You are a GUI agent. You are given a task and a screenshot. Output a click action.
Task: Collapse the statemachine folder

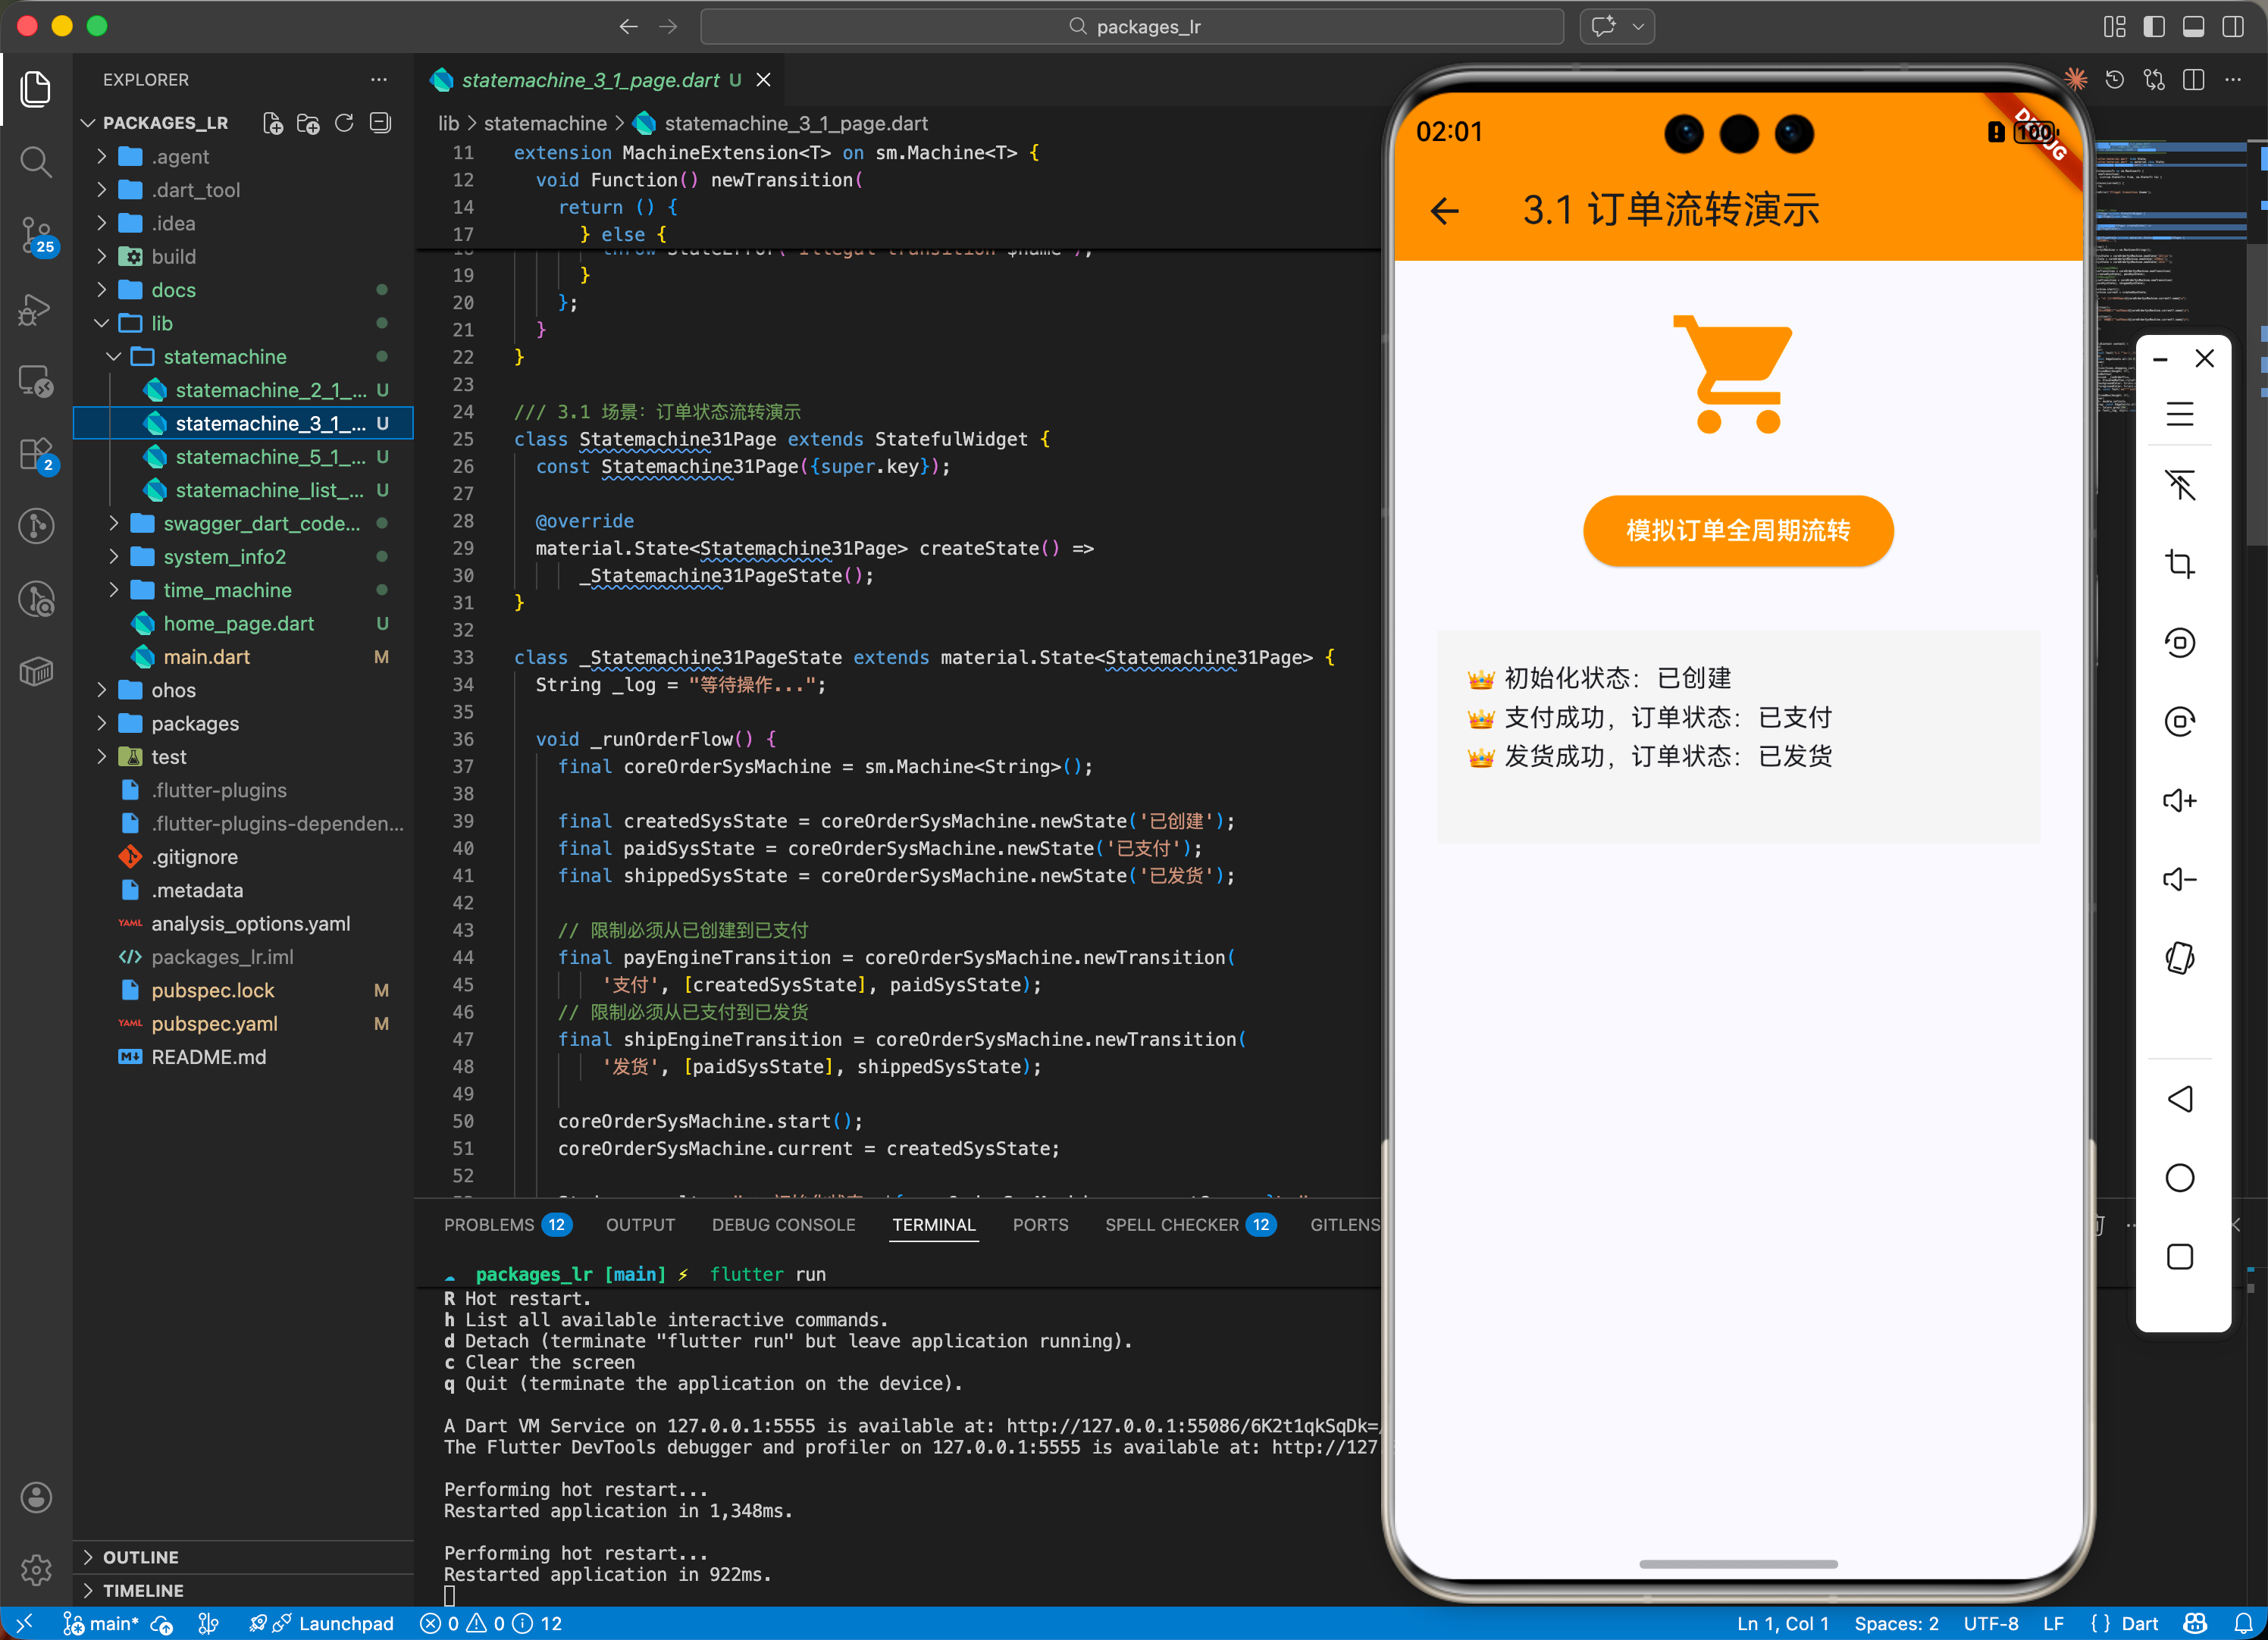point(224,357)
